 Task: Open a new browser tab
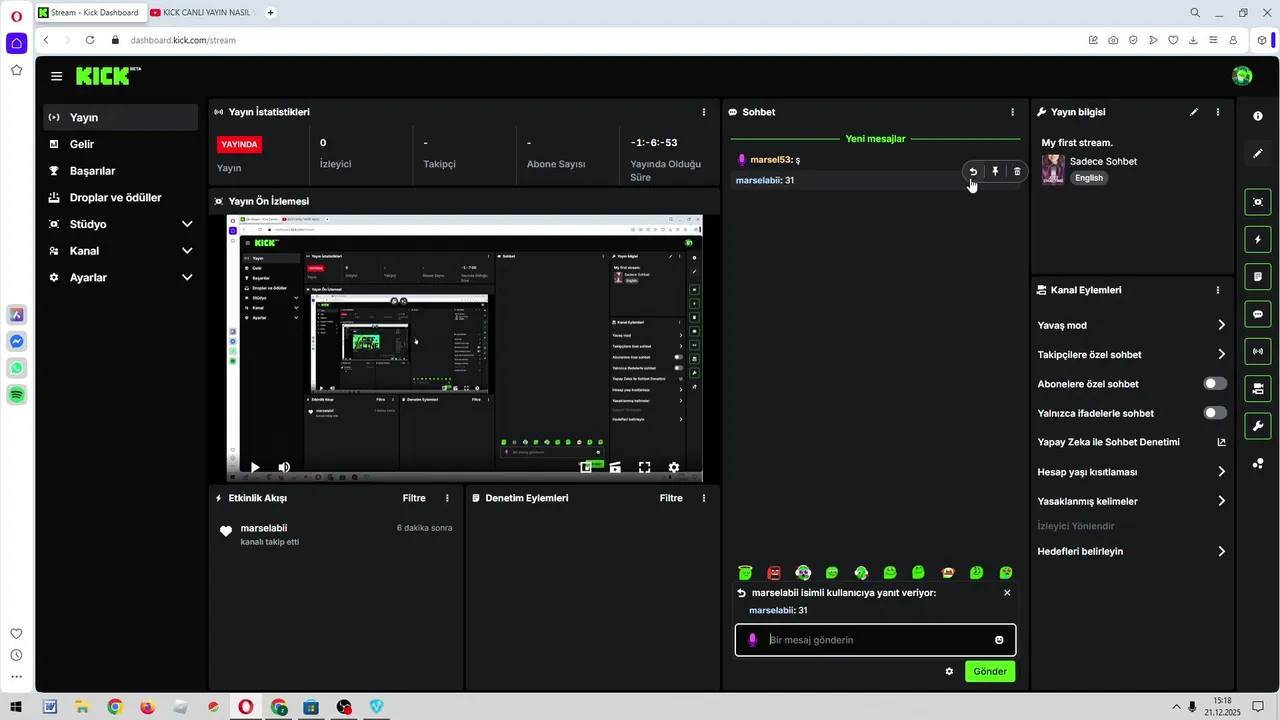[270, 12]
